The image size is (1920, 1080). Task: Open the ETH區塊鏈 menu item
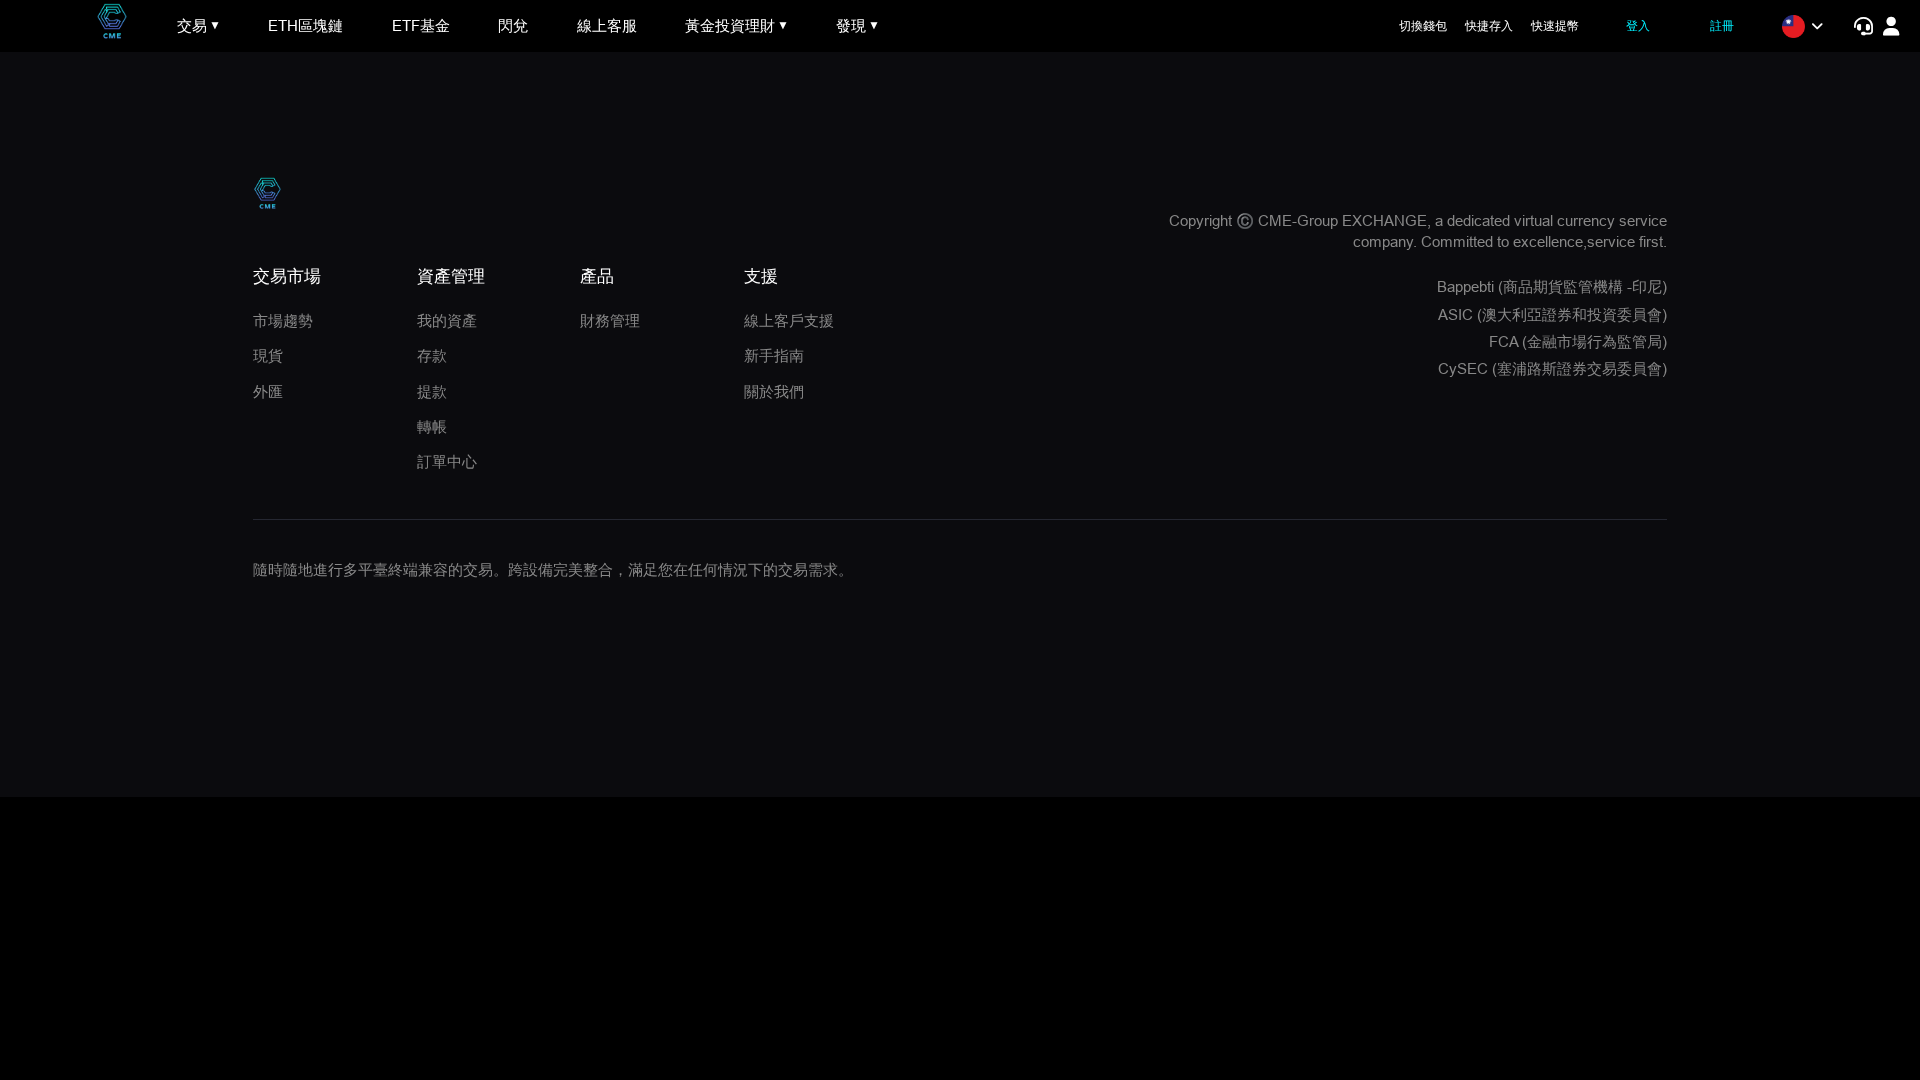(x=305, y=26)
